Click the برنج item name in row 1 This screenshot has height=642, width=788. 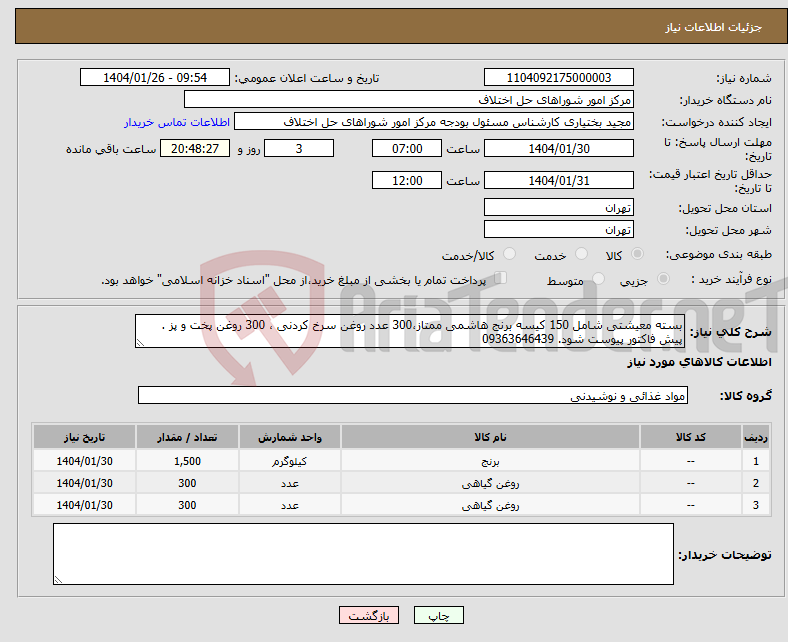click(x=490, y=461)
